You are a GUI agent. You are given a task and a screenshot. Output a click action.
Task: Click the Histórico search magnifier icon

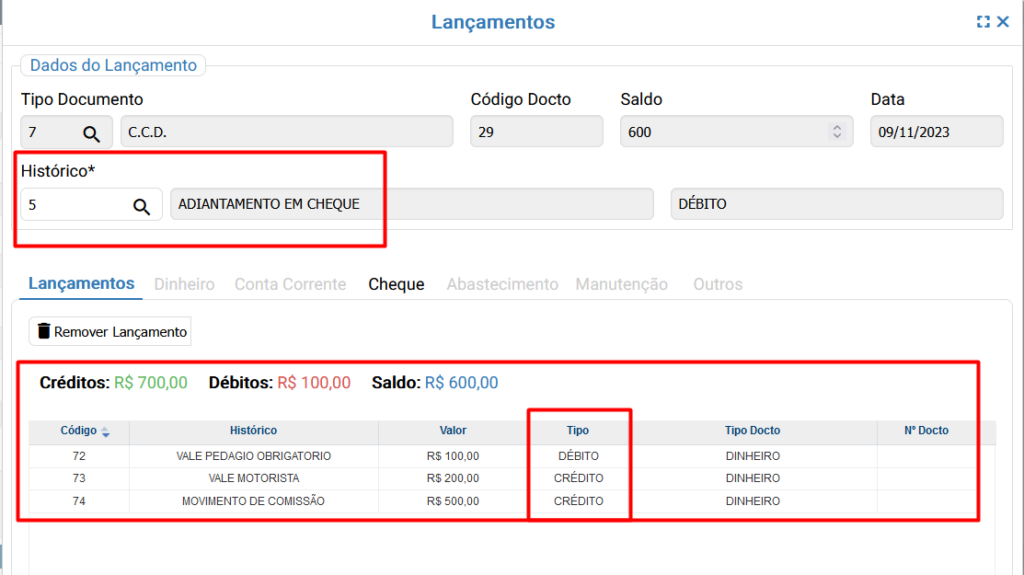[x=142, y=206]
